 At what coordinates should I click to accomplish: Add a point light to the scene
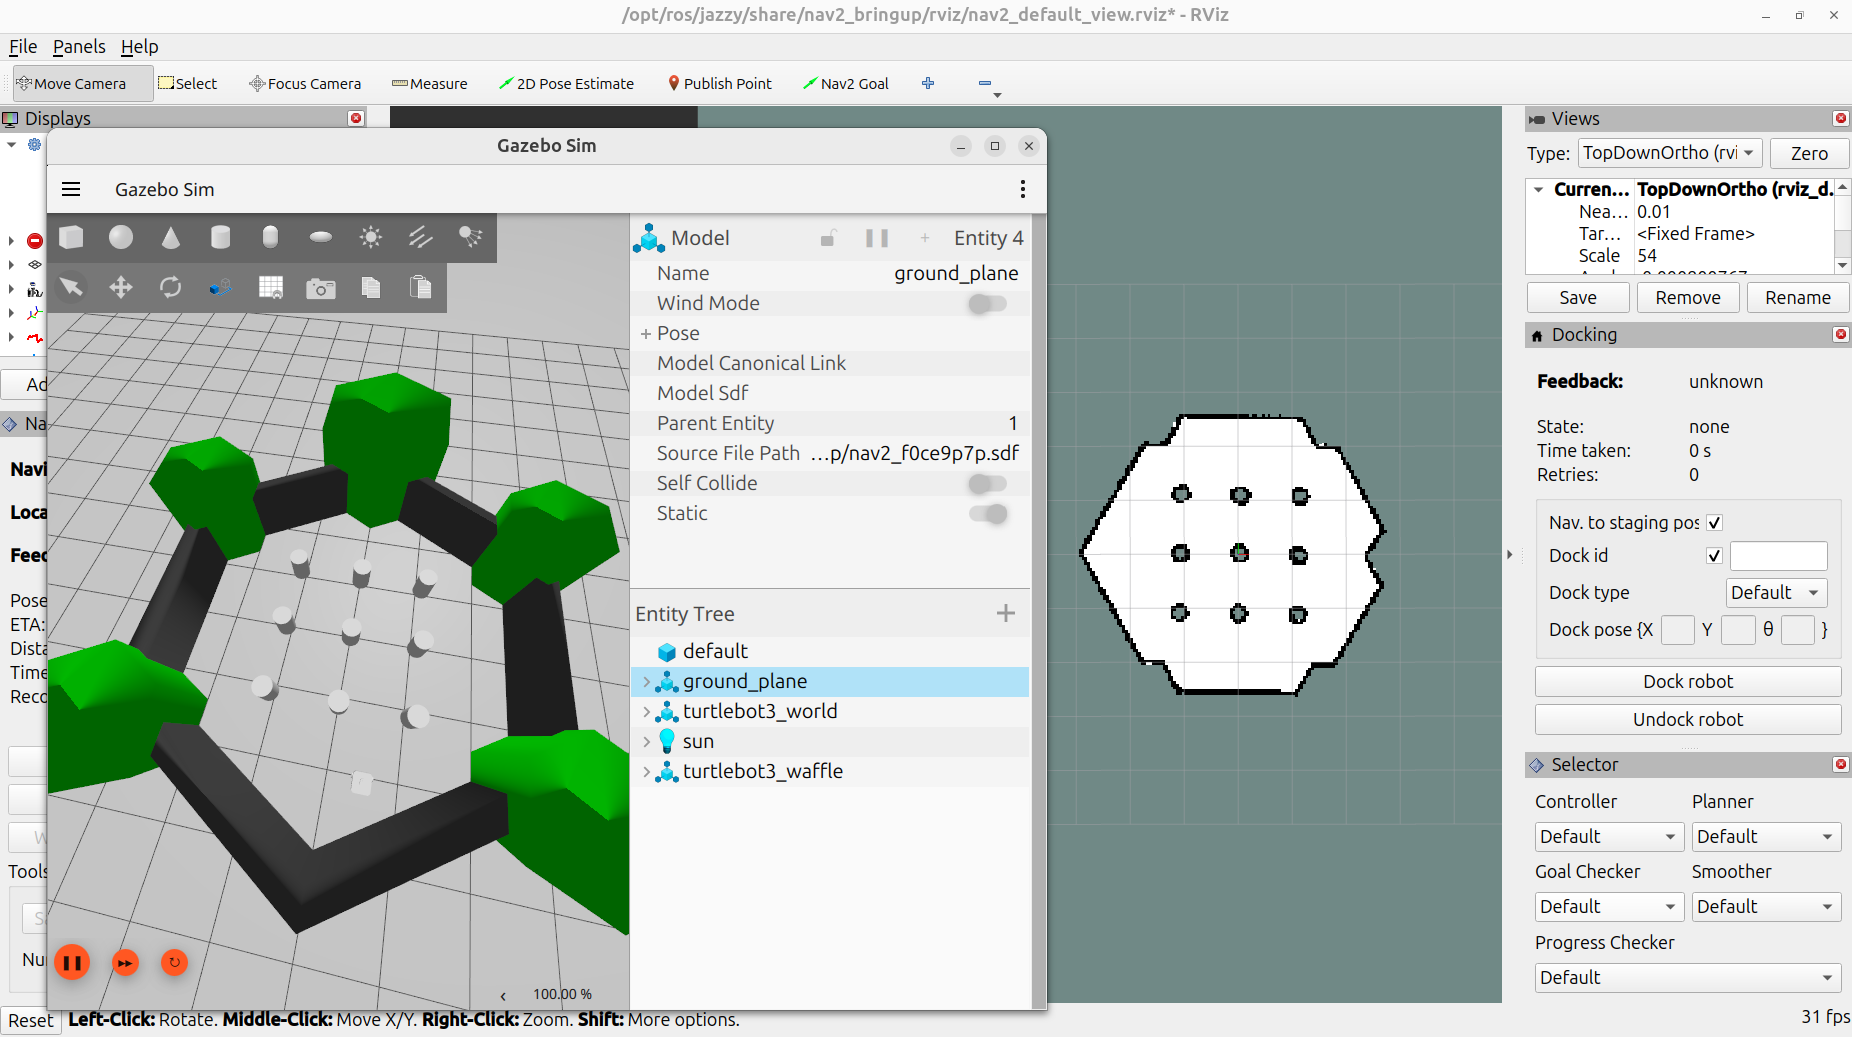coord(371,237)
